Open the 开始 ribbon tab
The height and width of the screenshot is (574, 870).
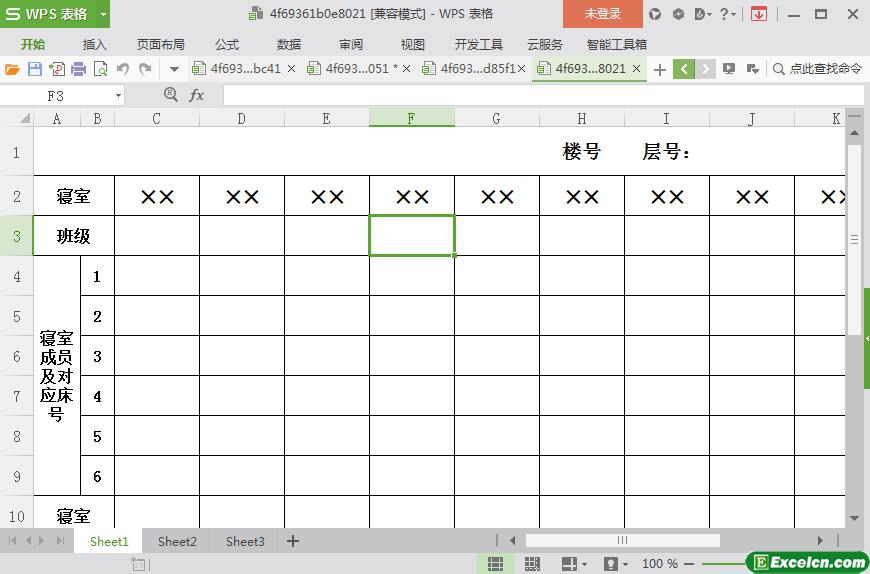pyautogui.click(x=33, y=44)
